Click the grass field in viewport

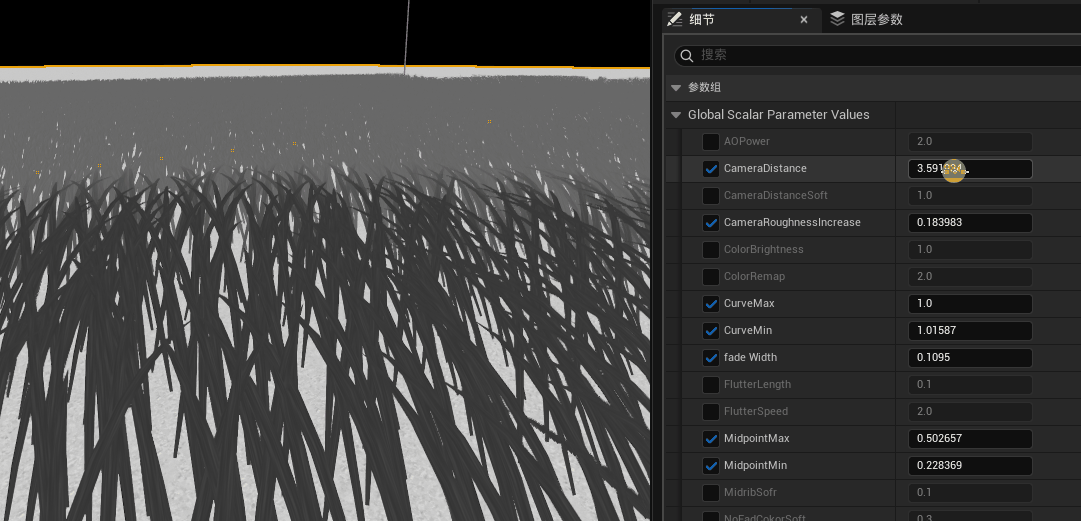324,296
